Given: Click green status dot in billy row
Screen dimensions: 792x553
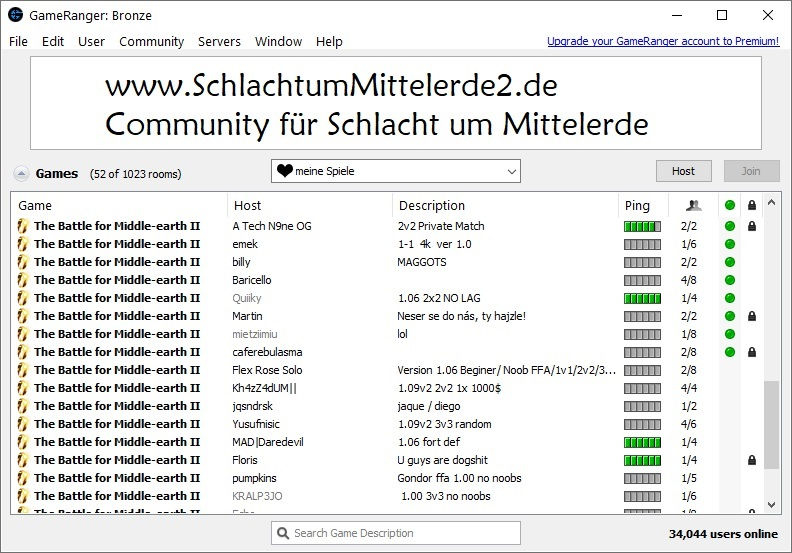Looking at the screenshot, I should click(x=730, y=262).
